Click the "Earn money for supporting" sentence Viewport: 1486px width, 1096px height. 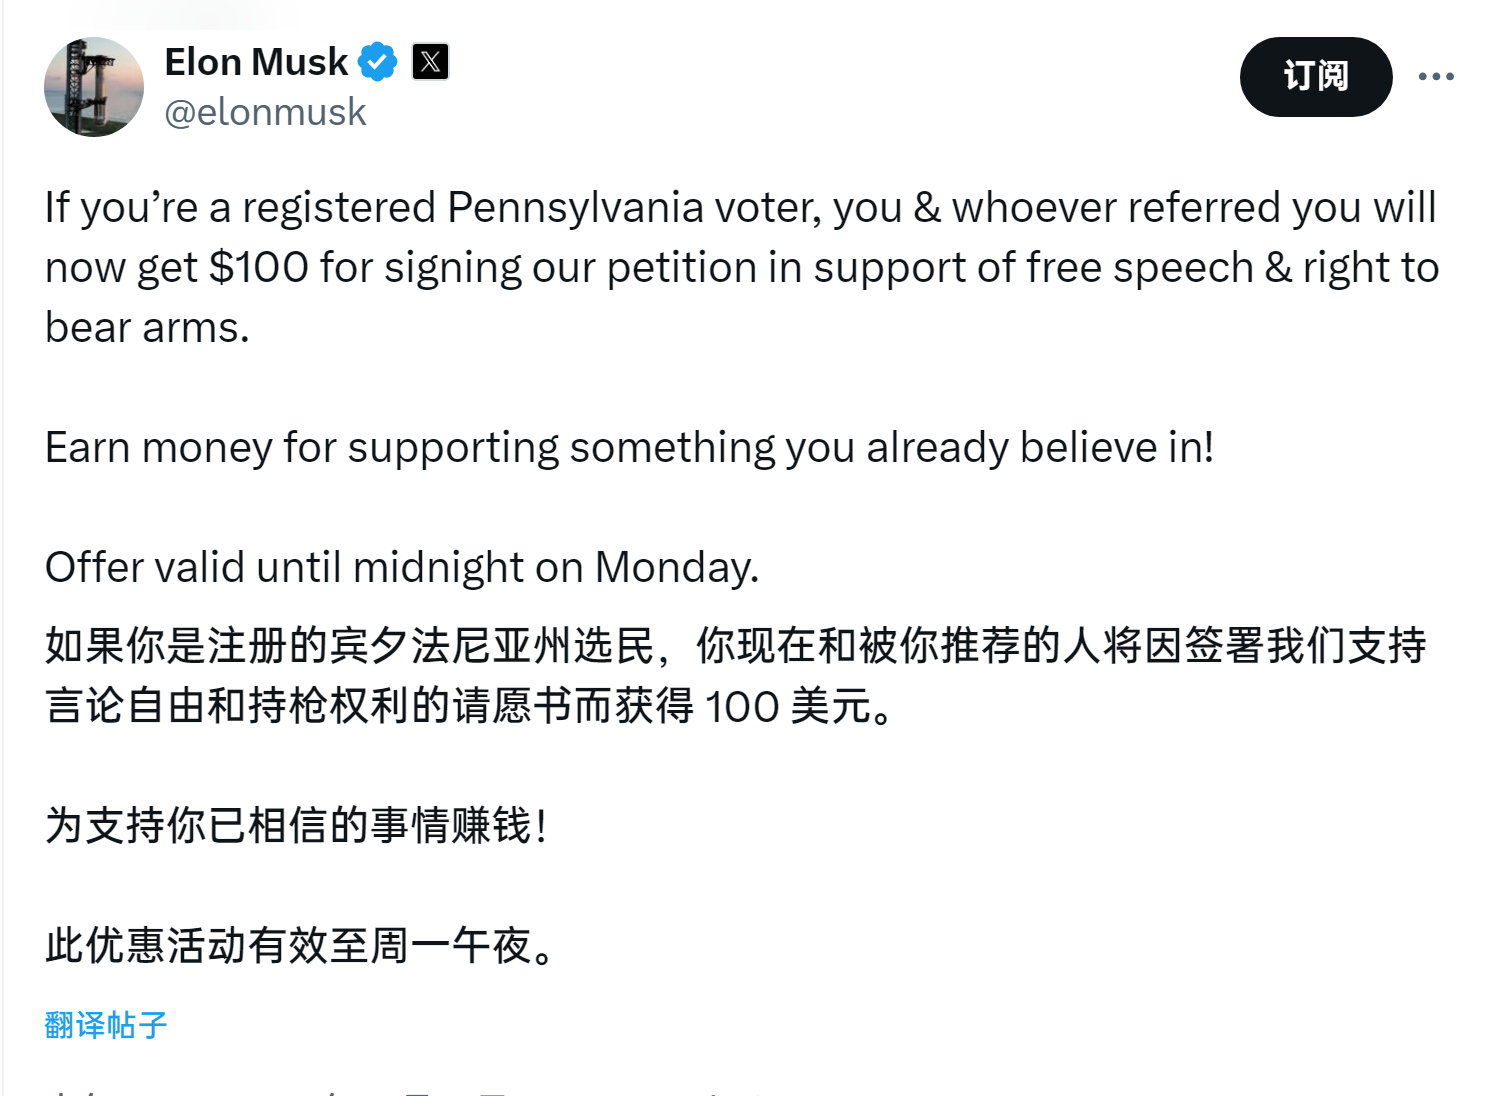(x=629, y=447)
